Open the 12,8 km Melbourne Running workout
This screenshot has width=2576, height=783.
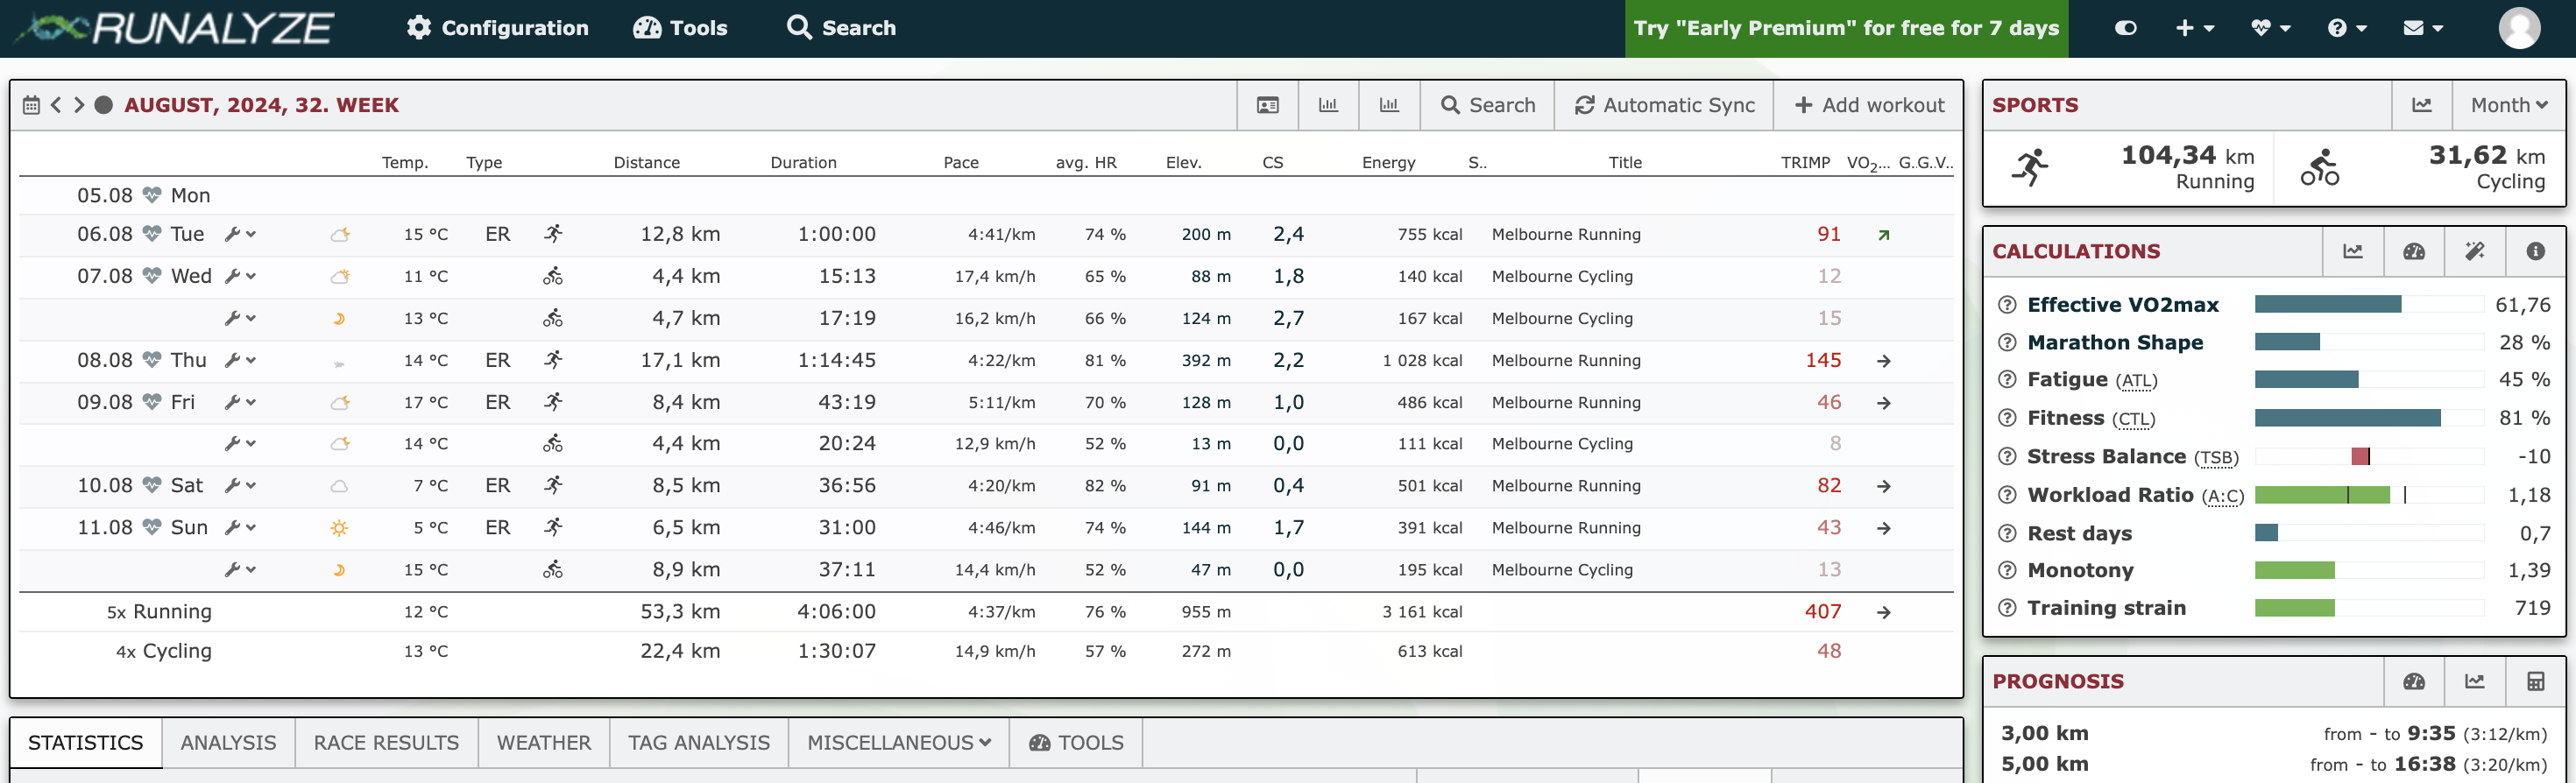985,234
